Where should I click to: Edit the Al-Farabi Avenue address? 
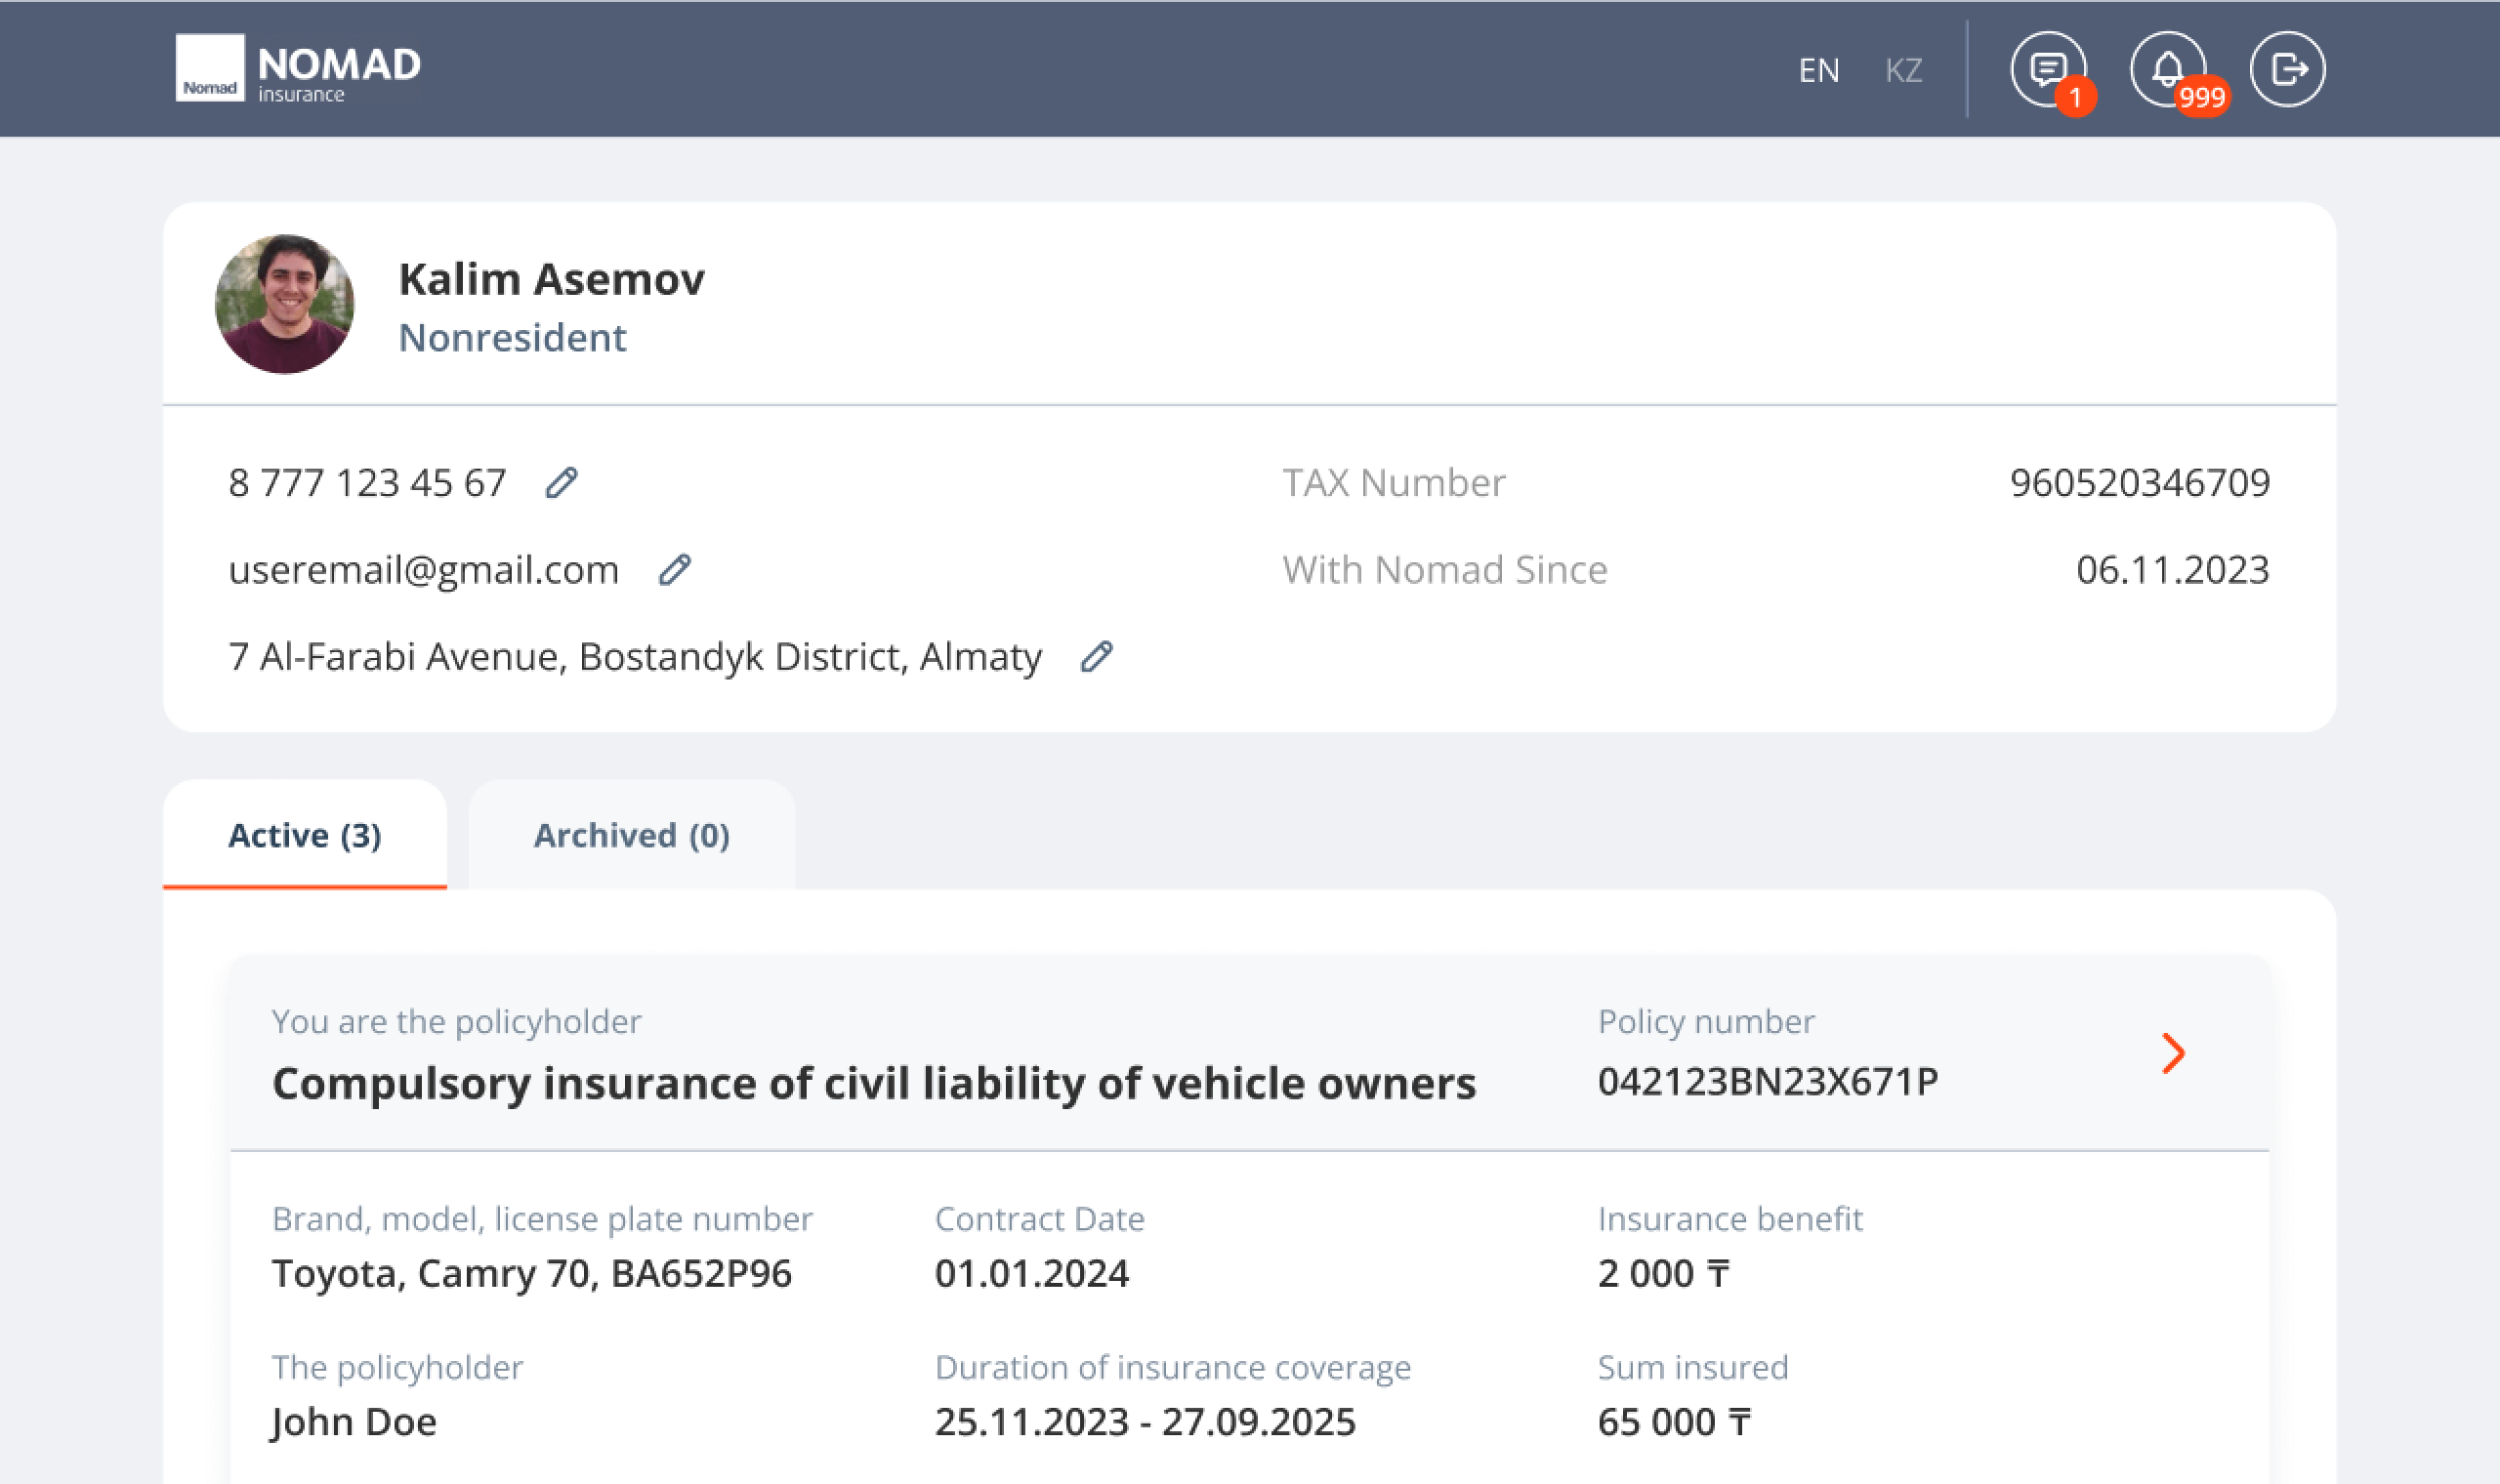[x=1097, y=657]
